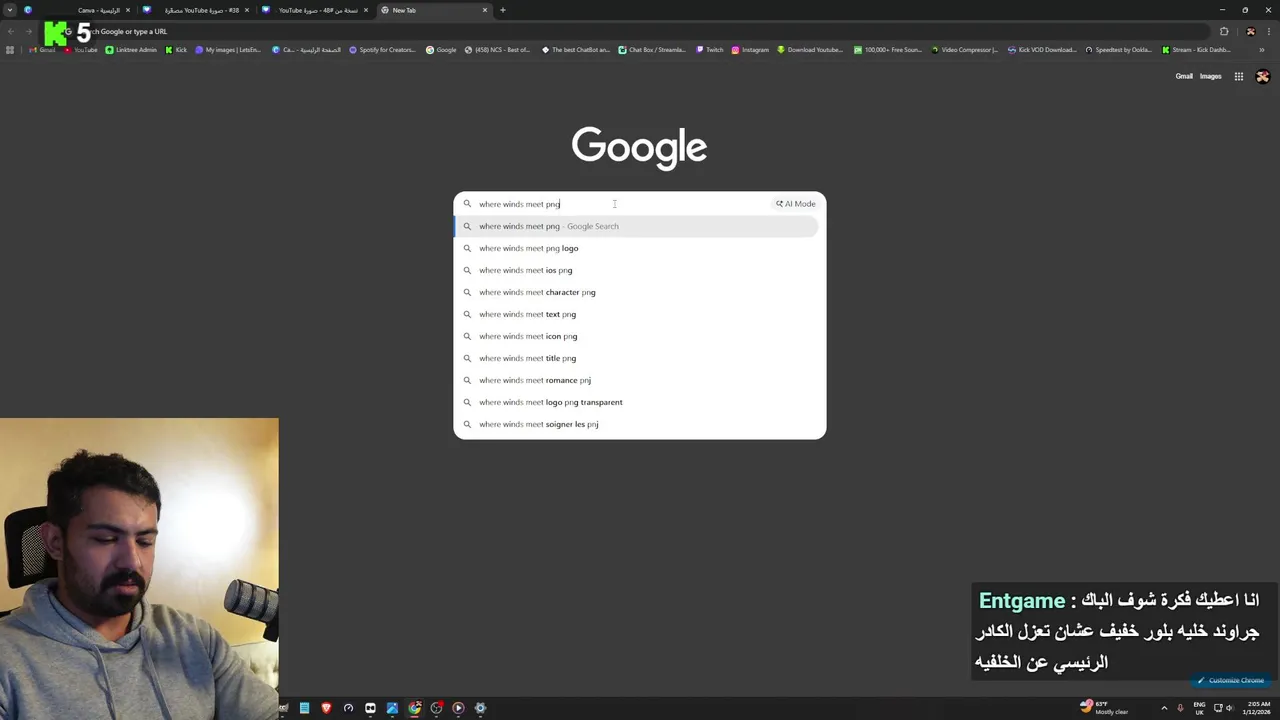Open the Chat Box / Streamlabs bookmark
The height and width of the screenshot is (720, 1280).
click(653, 50)
